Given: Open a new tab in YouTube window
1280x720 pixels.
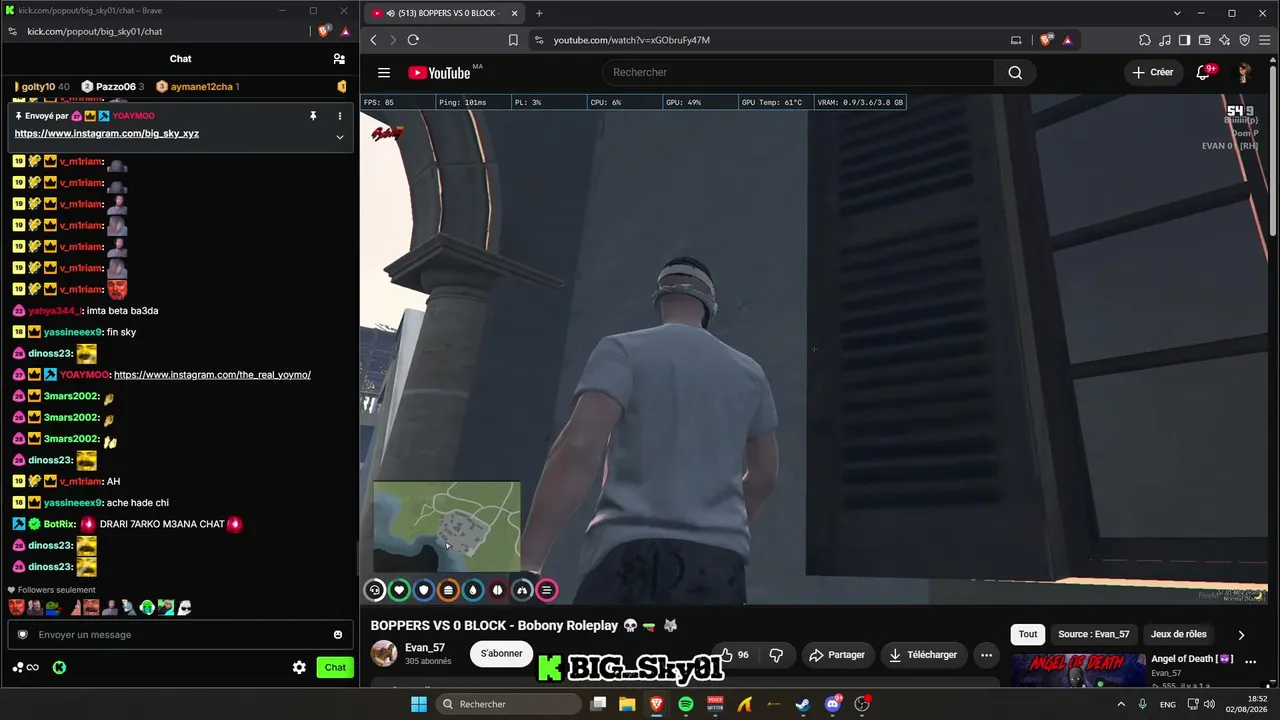Looking at the screenshot, I should pyautogui.click(x=539, y=13).
